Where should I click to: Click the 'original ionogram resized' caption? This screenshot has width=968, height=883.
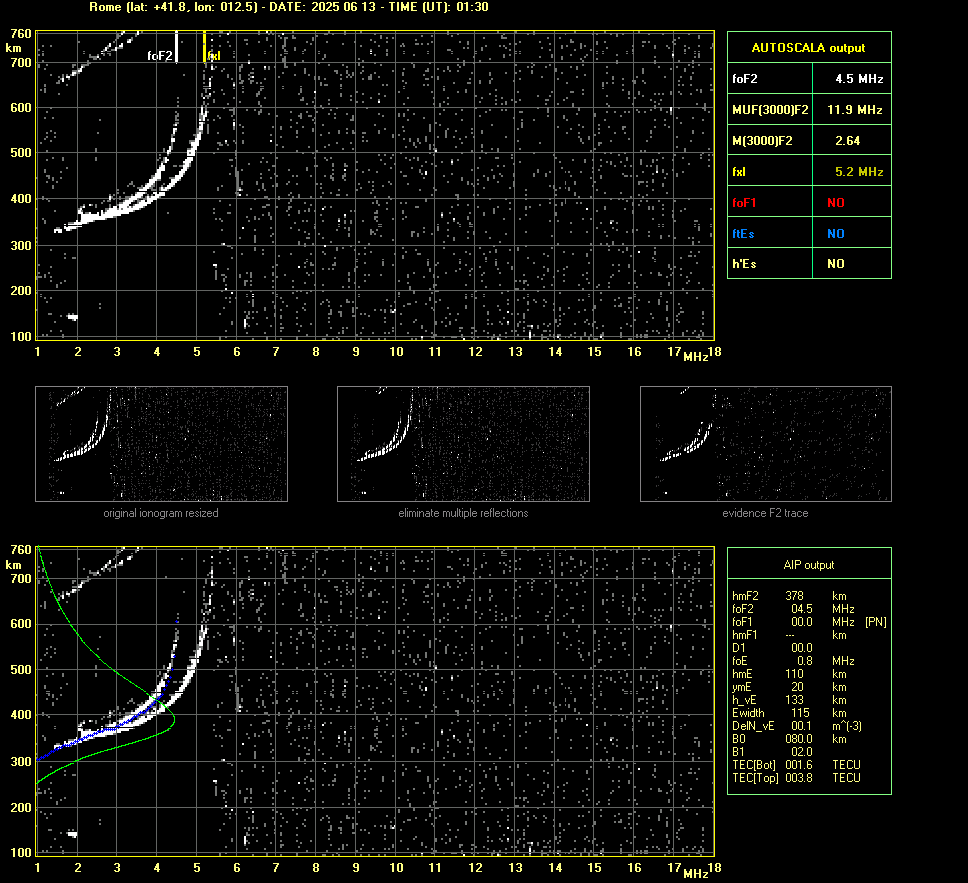[161, 513]
